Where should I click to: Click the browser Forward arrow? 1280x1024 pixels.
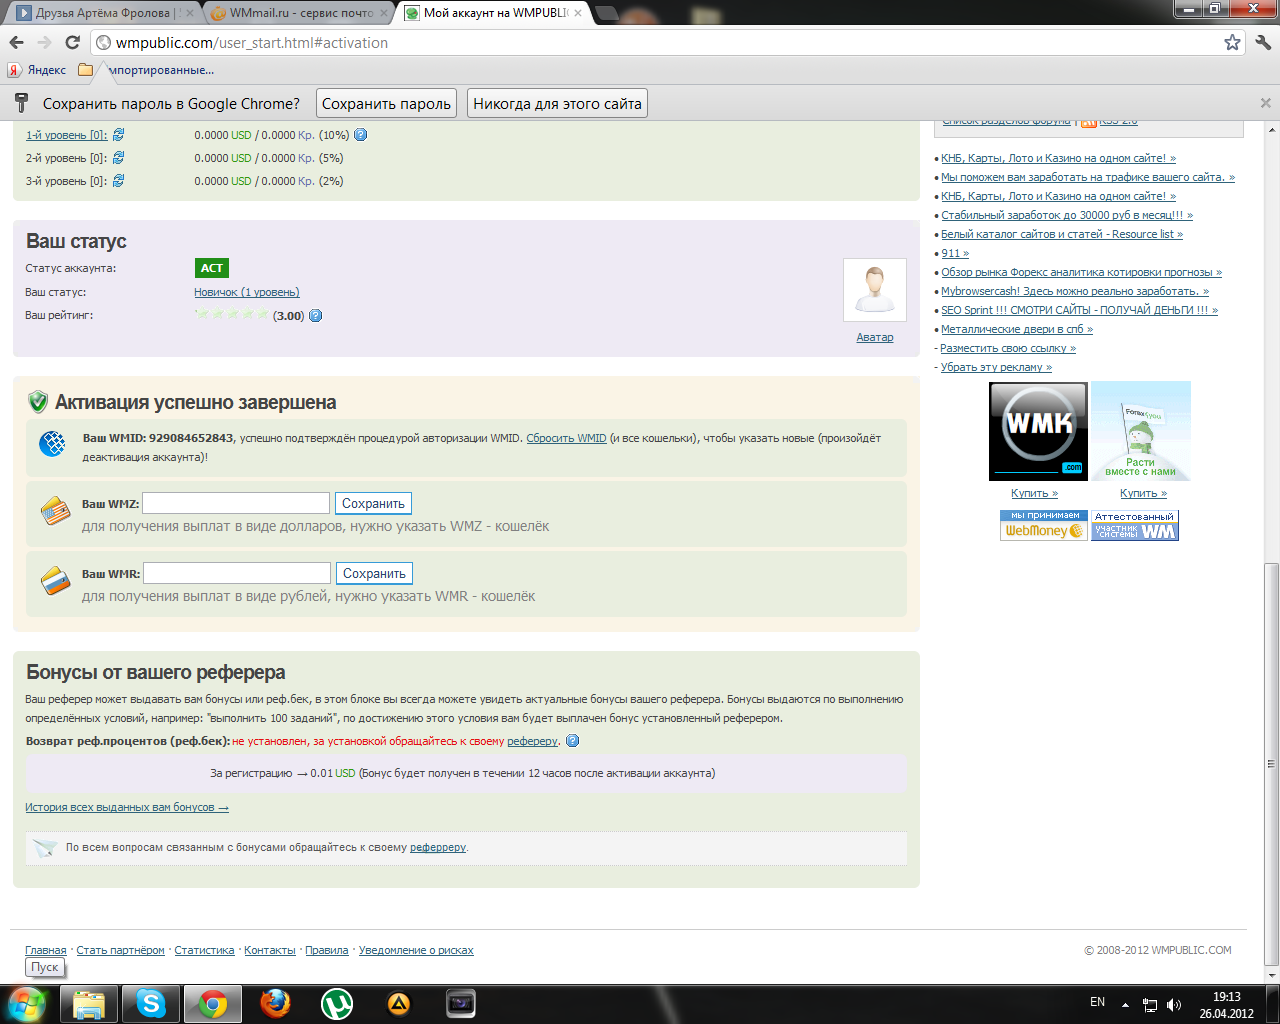pyautogui.click(x=44, y=42)
